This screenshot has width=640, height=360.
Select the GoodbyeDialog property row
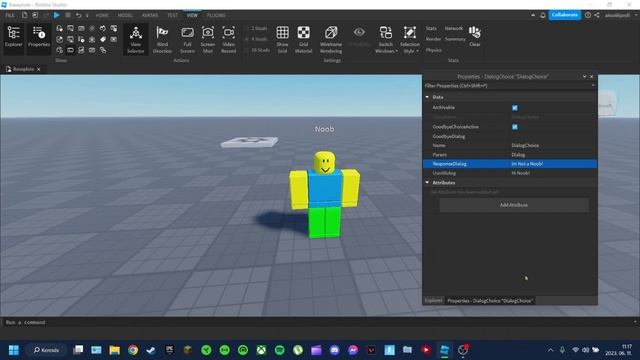[510, 136]
